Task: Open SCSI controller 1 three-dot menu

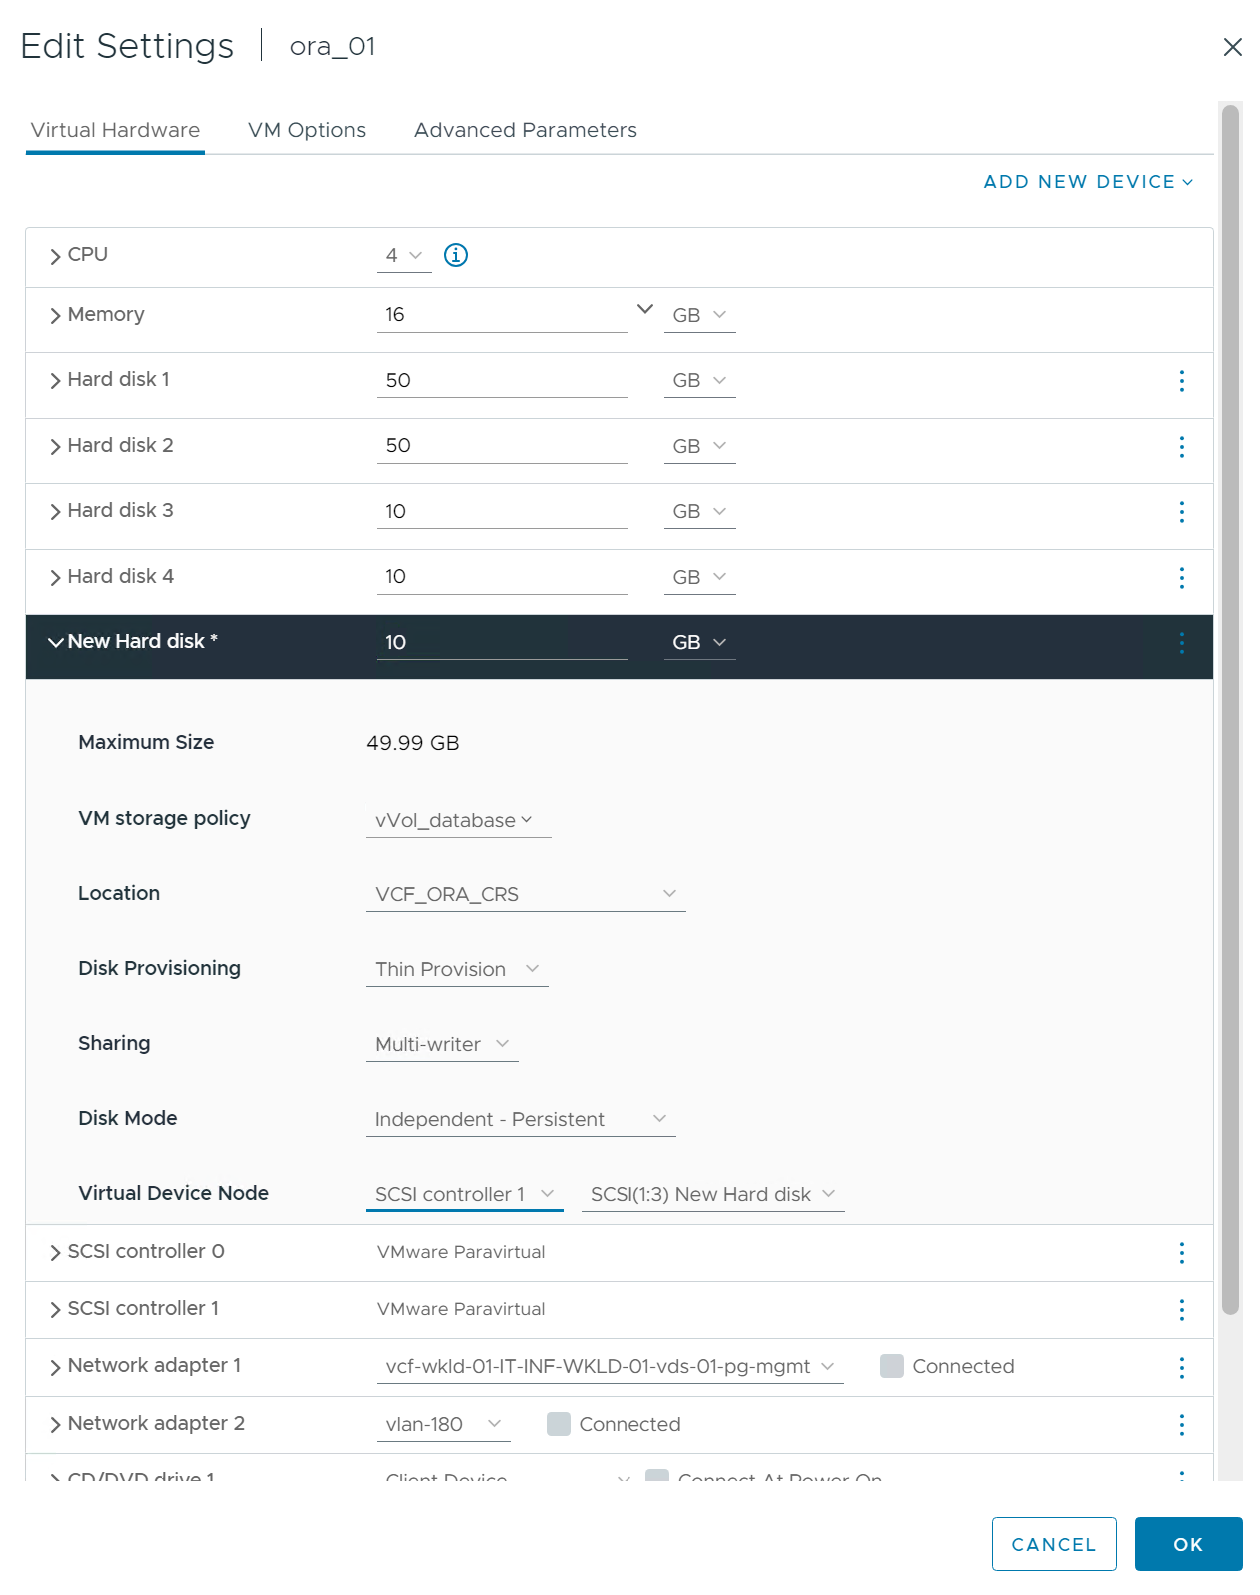Action: click(x=1181, y=1310)
